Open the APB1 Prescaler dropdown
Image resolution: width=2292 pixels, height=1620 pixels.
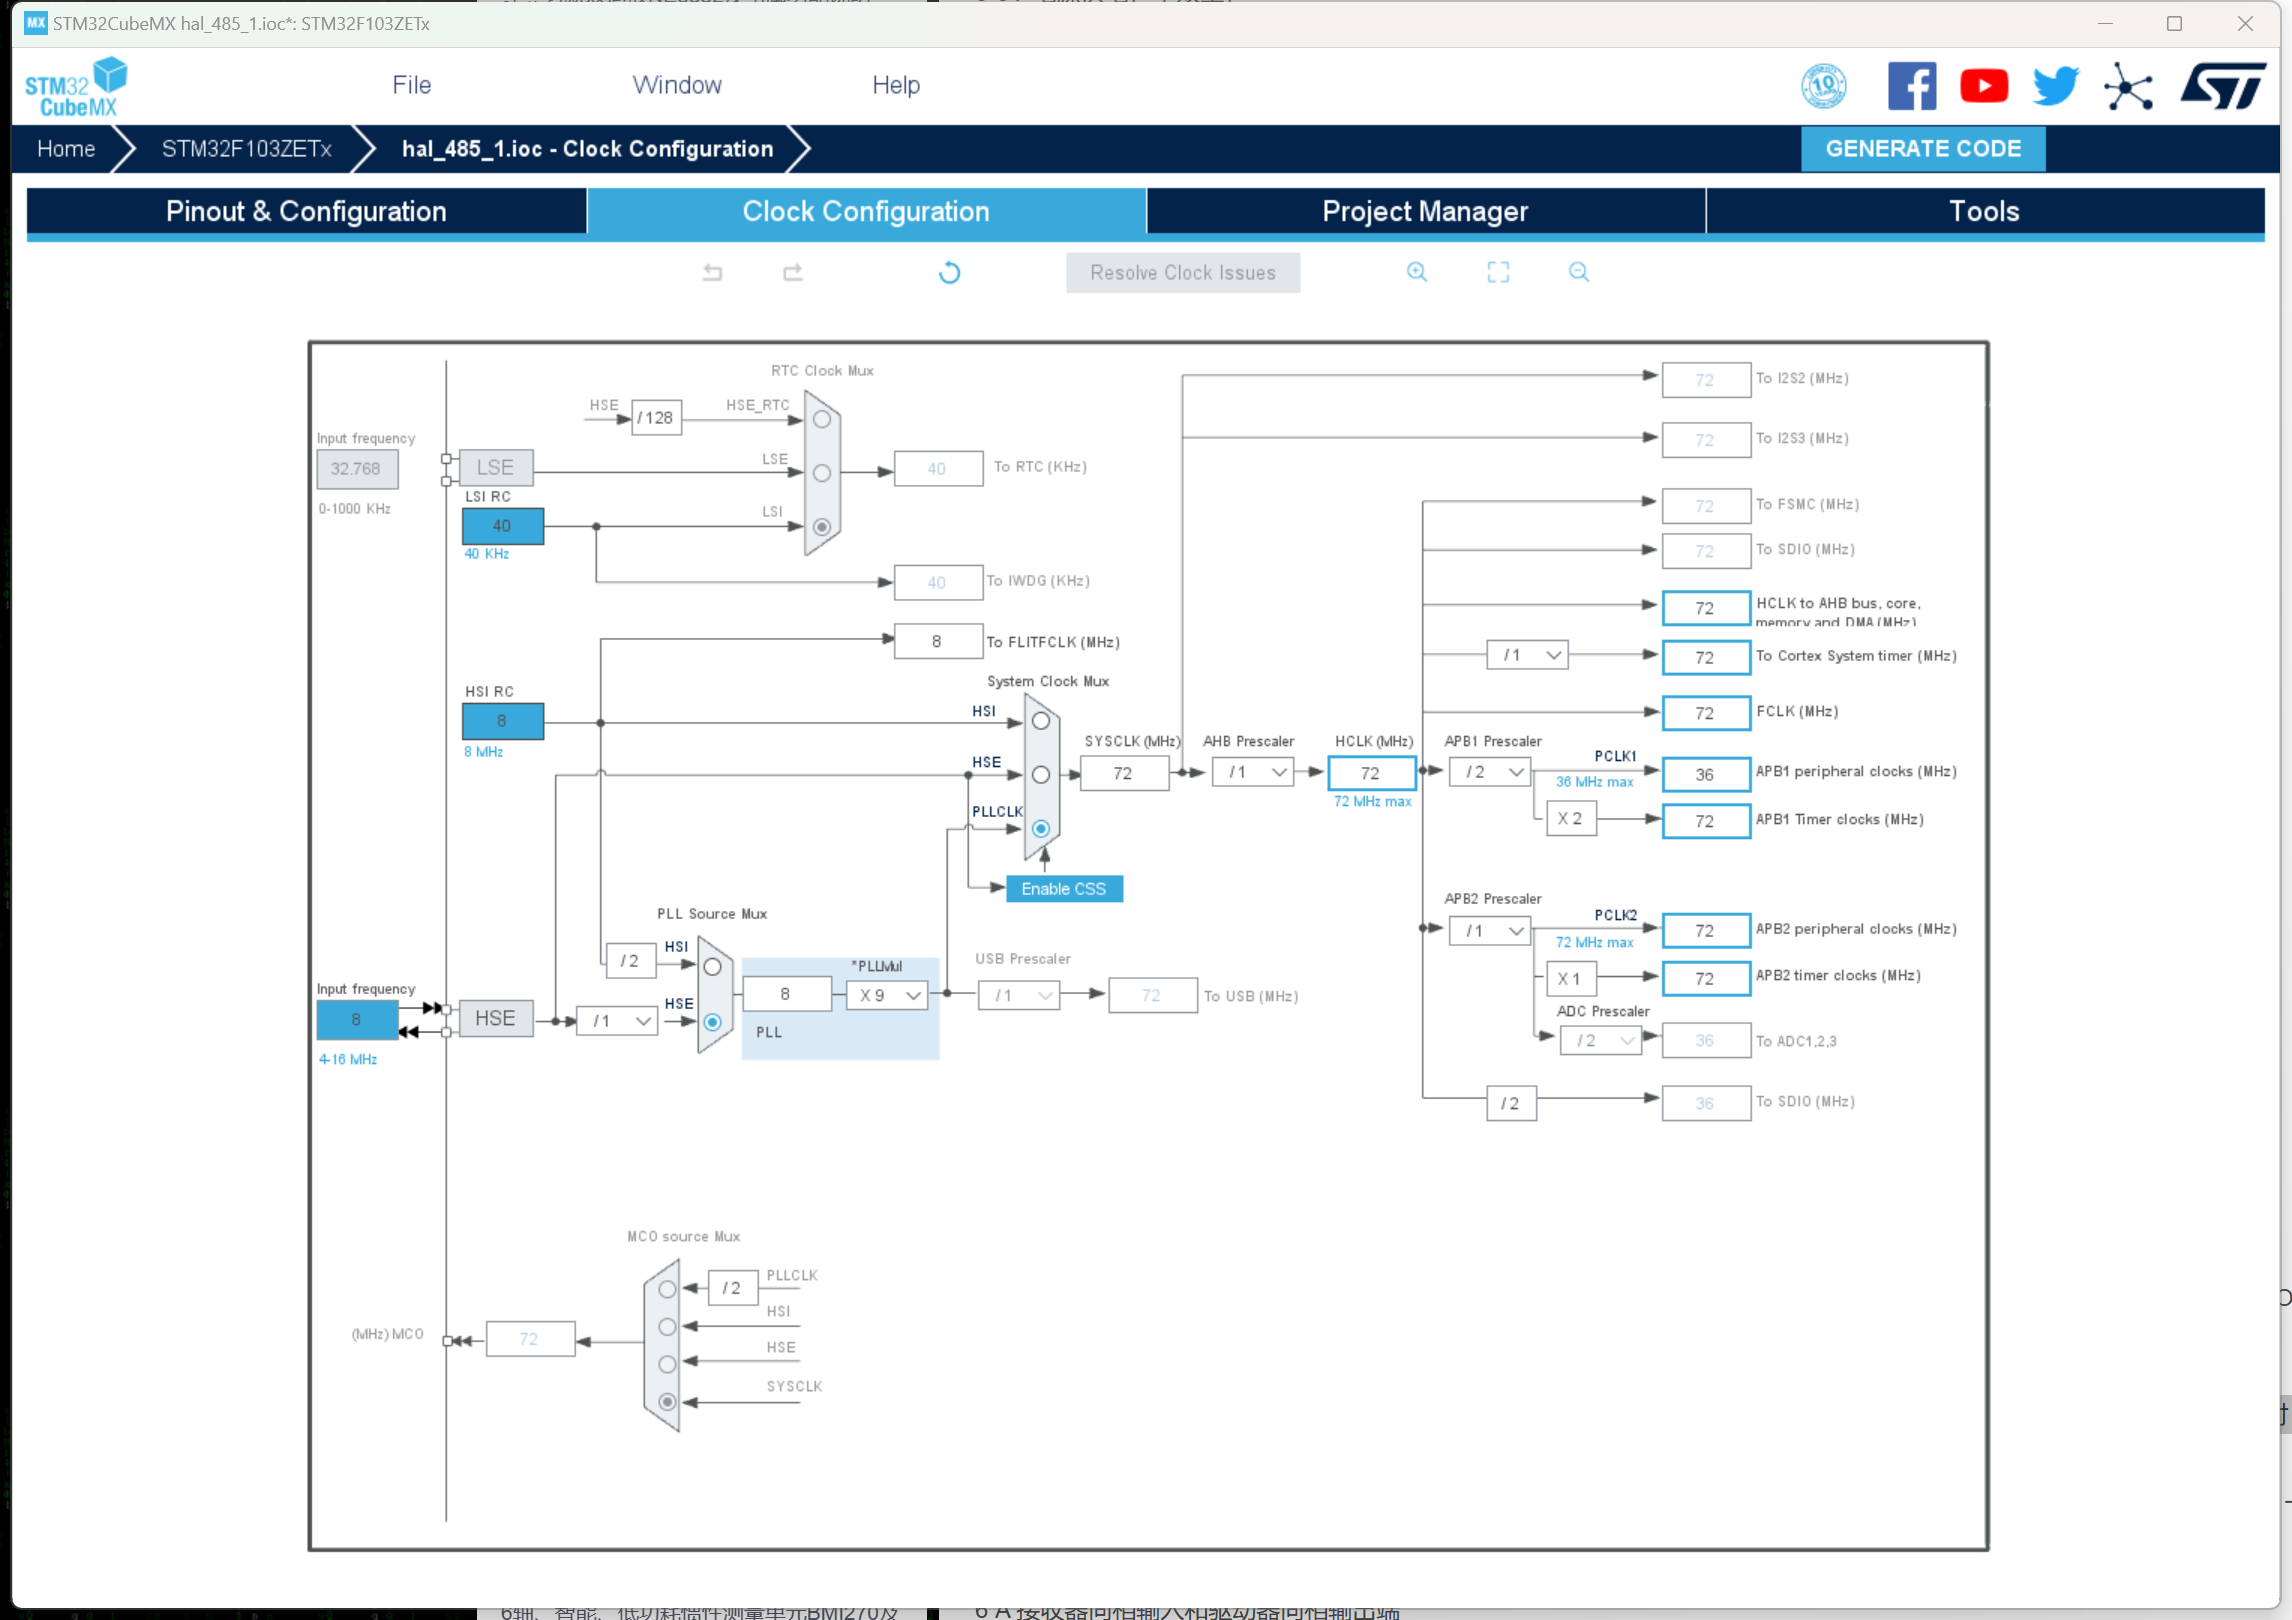tap(1492, 772)
